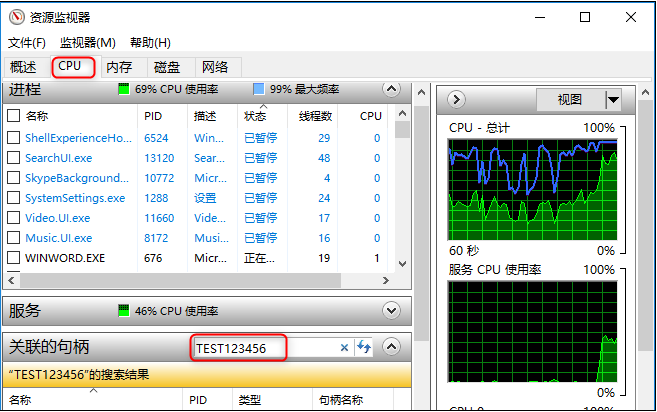Click process list horizontal scroll left arrow

pyautogui.click(x=11, y=280)
